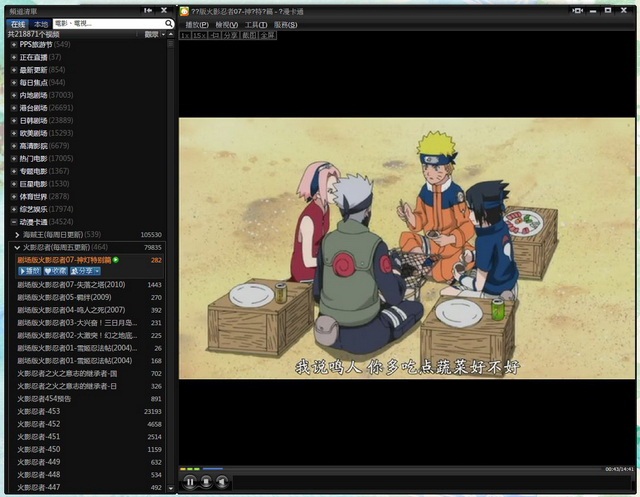Expand the 热门电影 category
Screen dimensions: 640x497
(14, 158)
